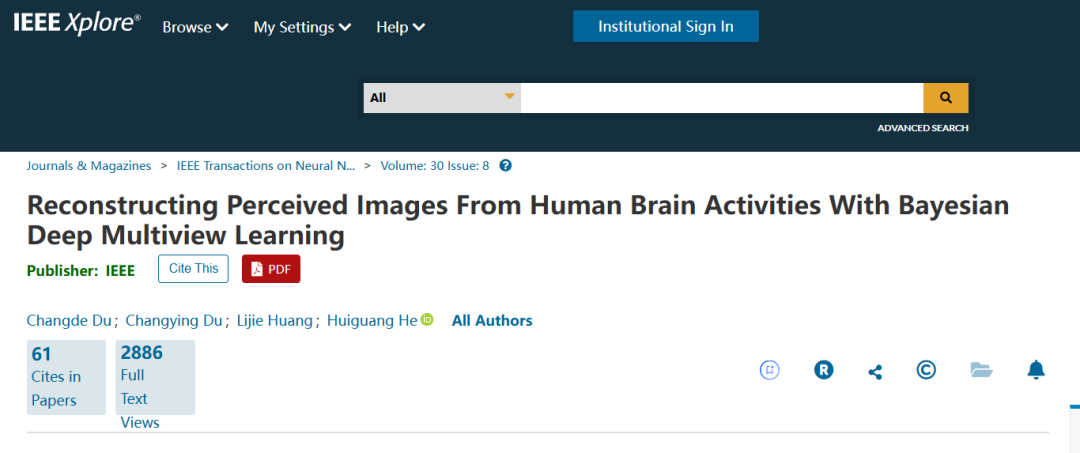
Task: Set an alert with bell icon
Action: [x=1036, y=370]
